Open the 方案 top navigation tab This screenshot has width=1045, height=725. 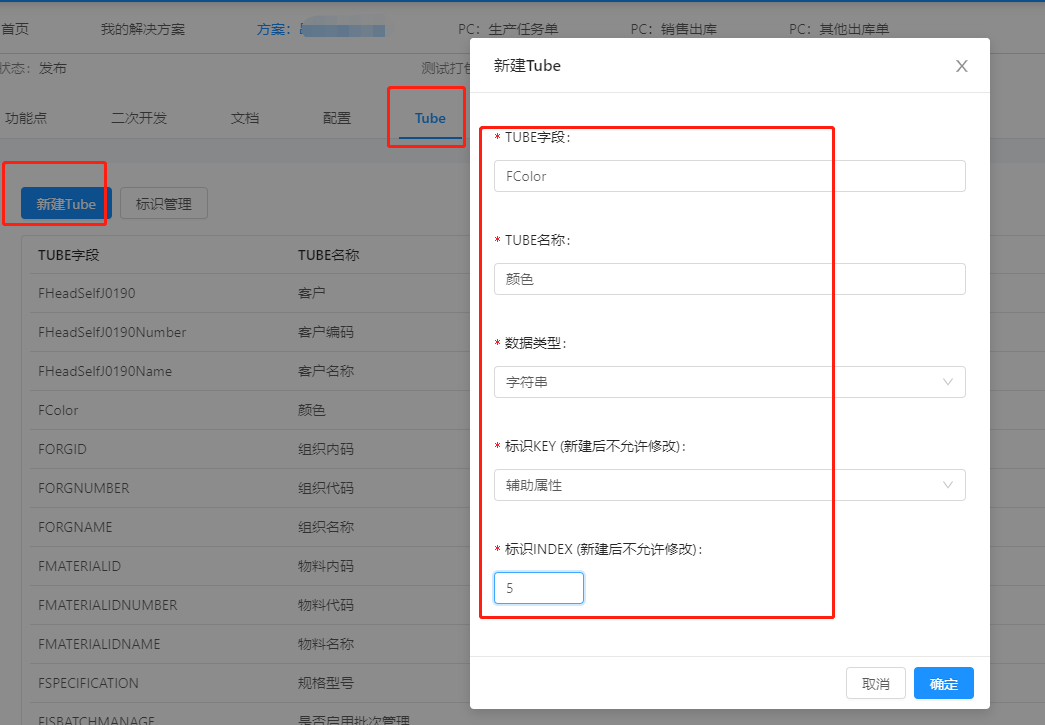tap(321, 29)
